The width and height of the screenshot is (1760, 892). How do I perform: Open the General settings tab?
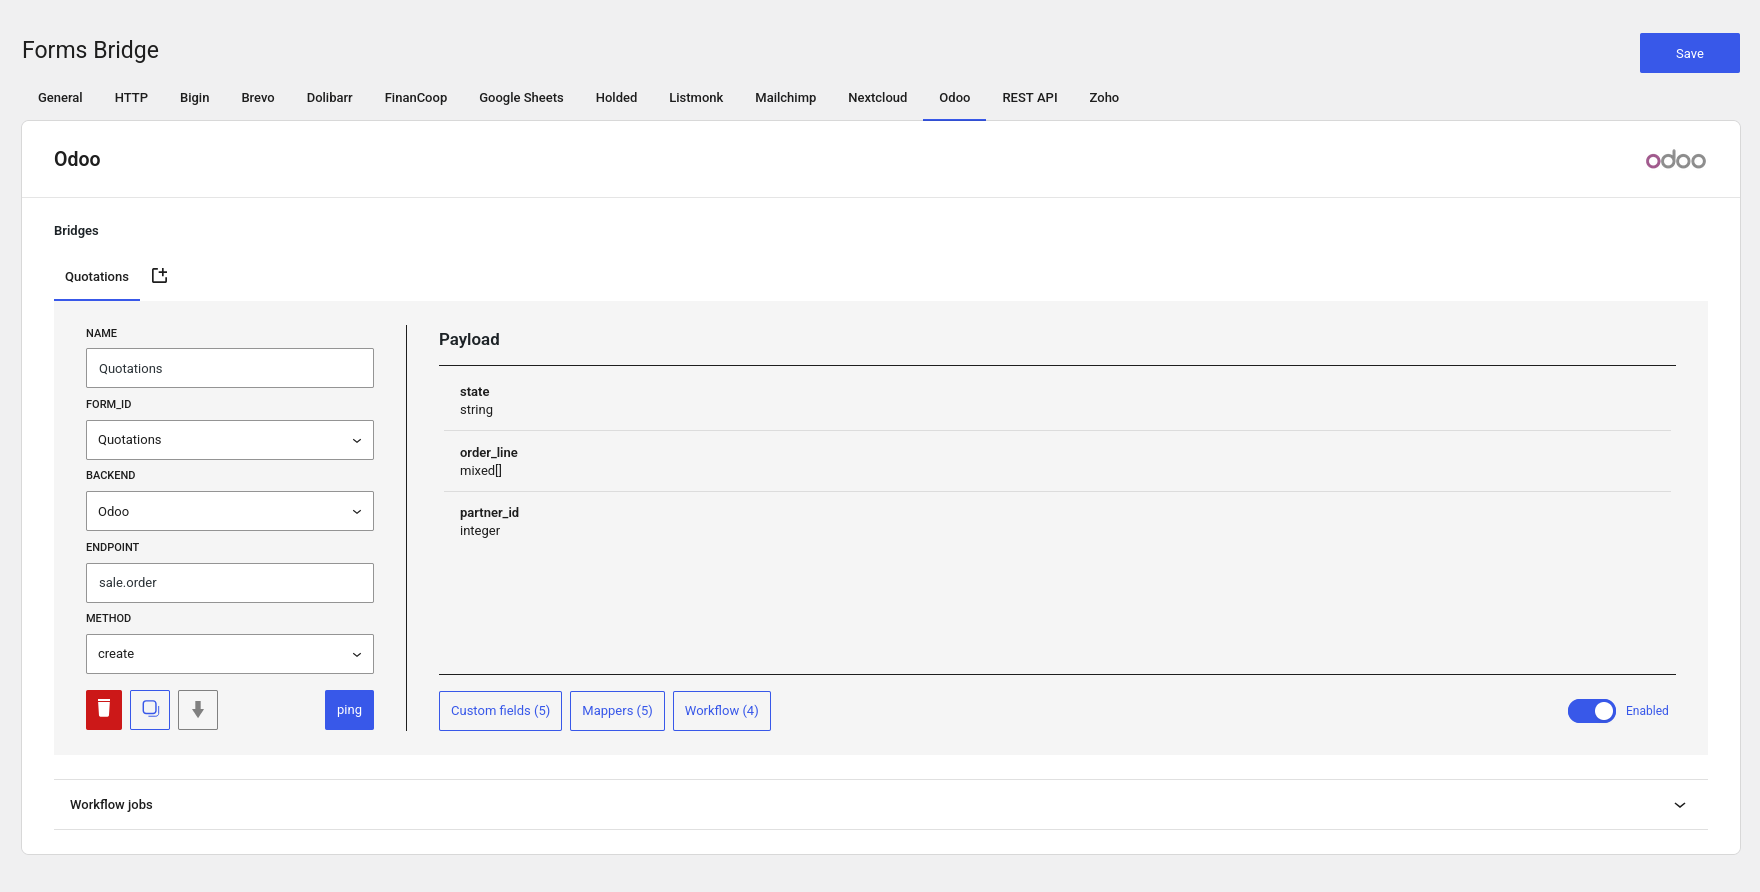(60, 98)
